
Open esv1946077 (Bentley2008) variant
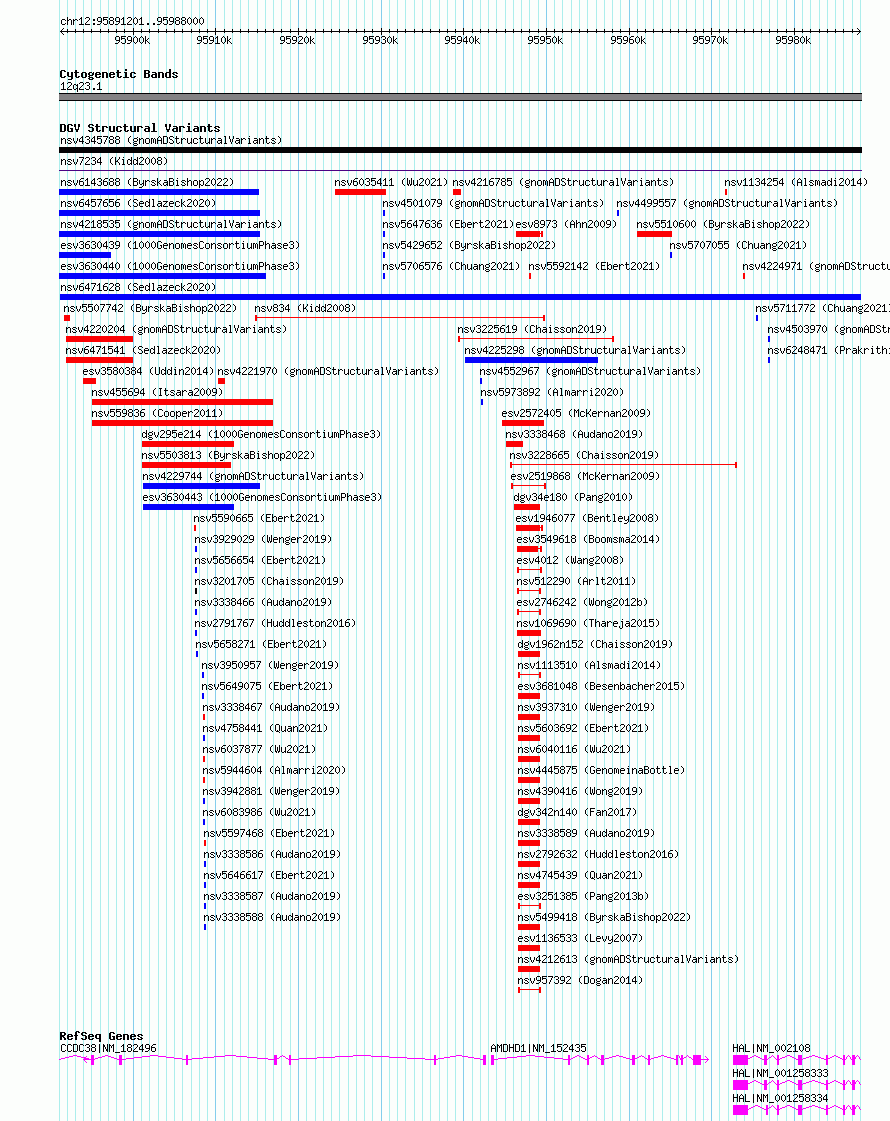pyautogui.click(x=587, y=518)
